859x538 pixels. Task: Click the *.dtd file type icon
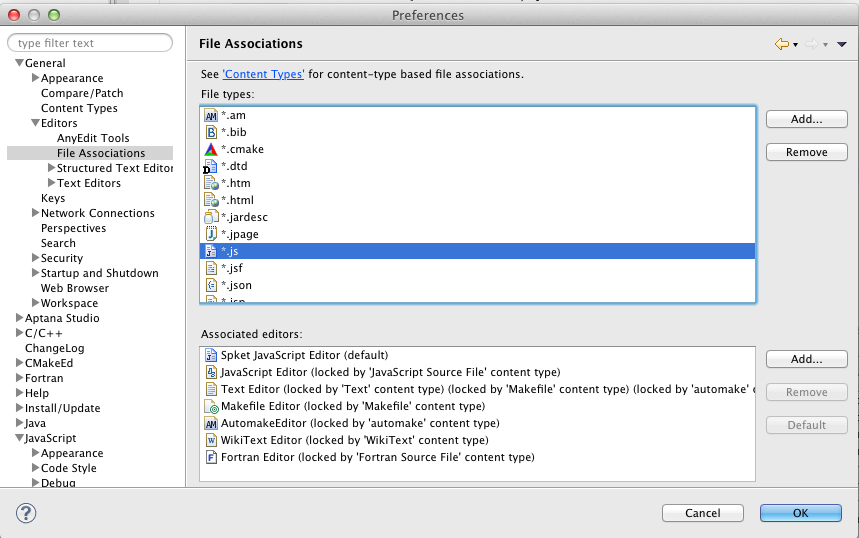[x=211, y=166]
